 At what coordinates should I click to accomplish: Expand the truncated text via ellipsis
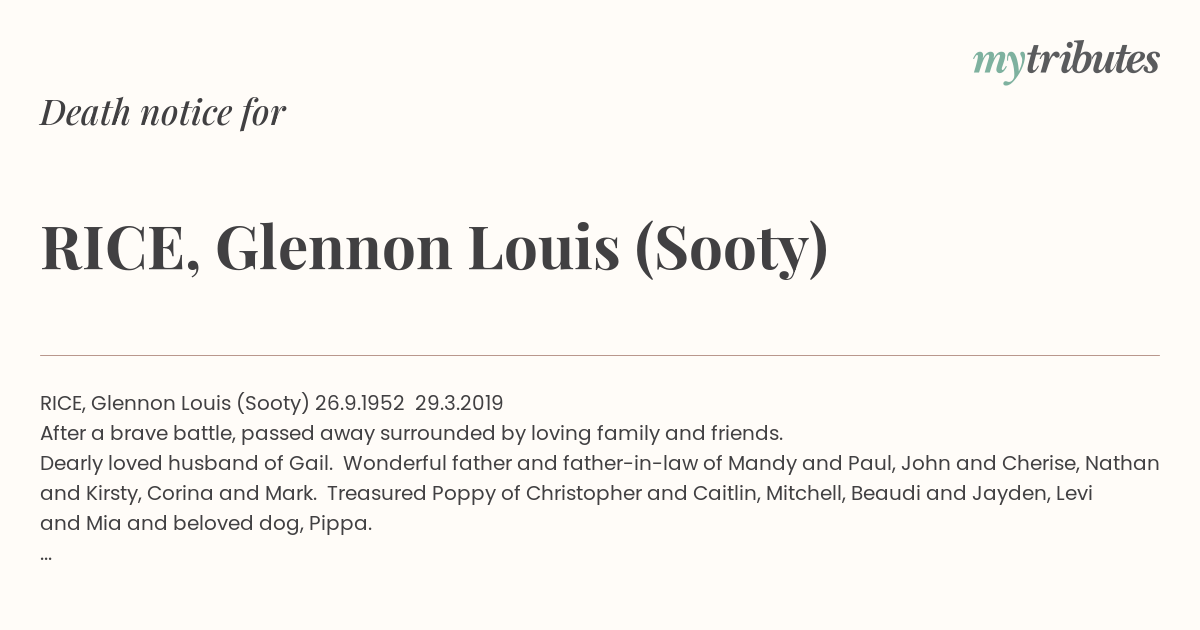click(46, 556)
